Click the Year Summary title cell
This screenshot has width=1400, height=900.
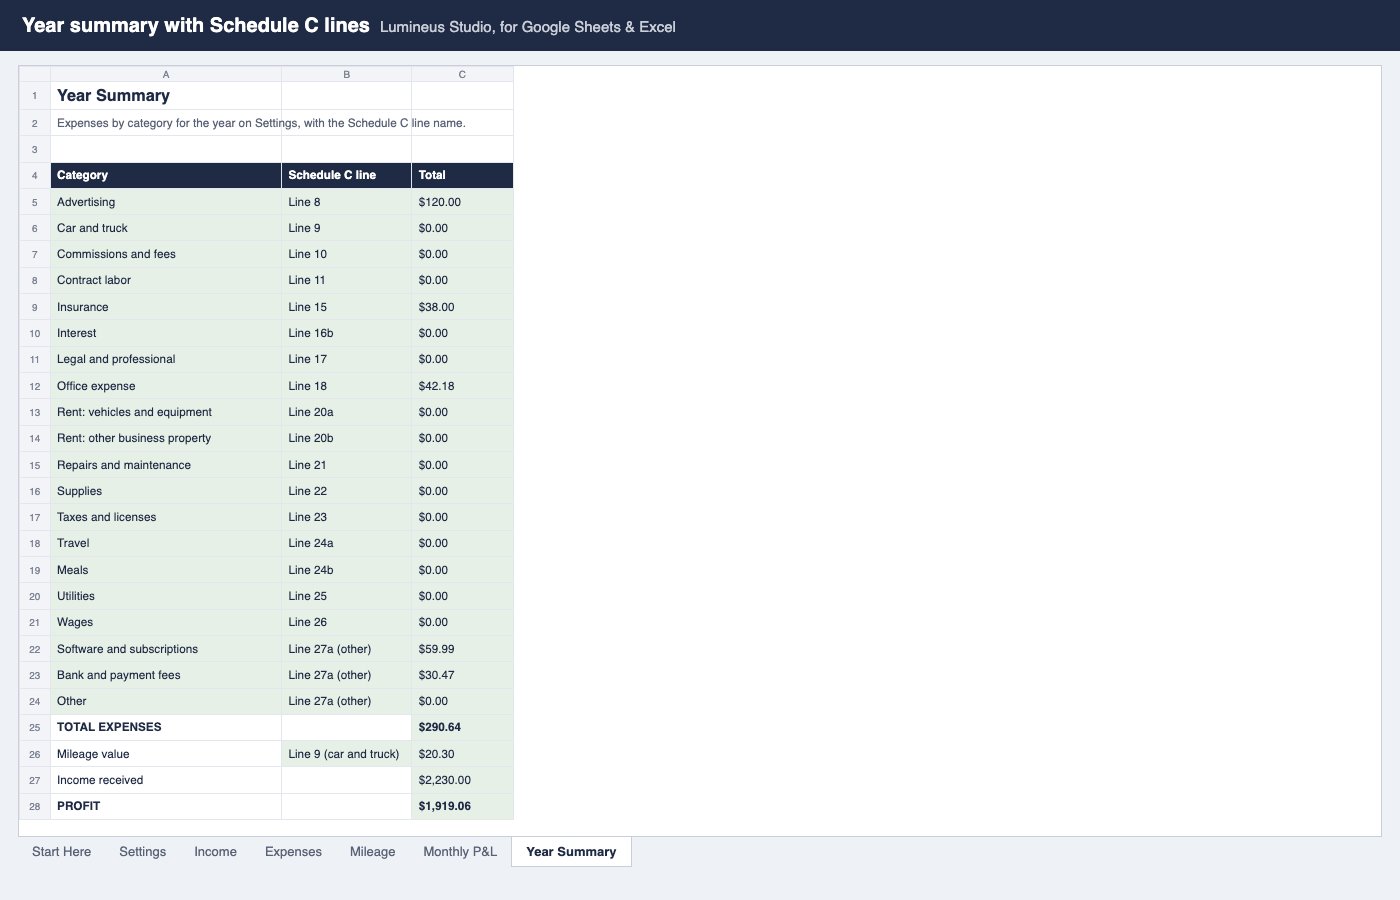[166, 96]
